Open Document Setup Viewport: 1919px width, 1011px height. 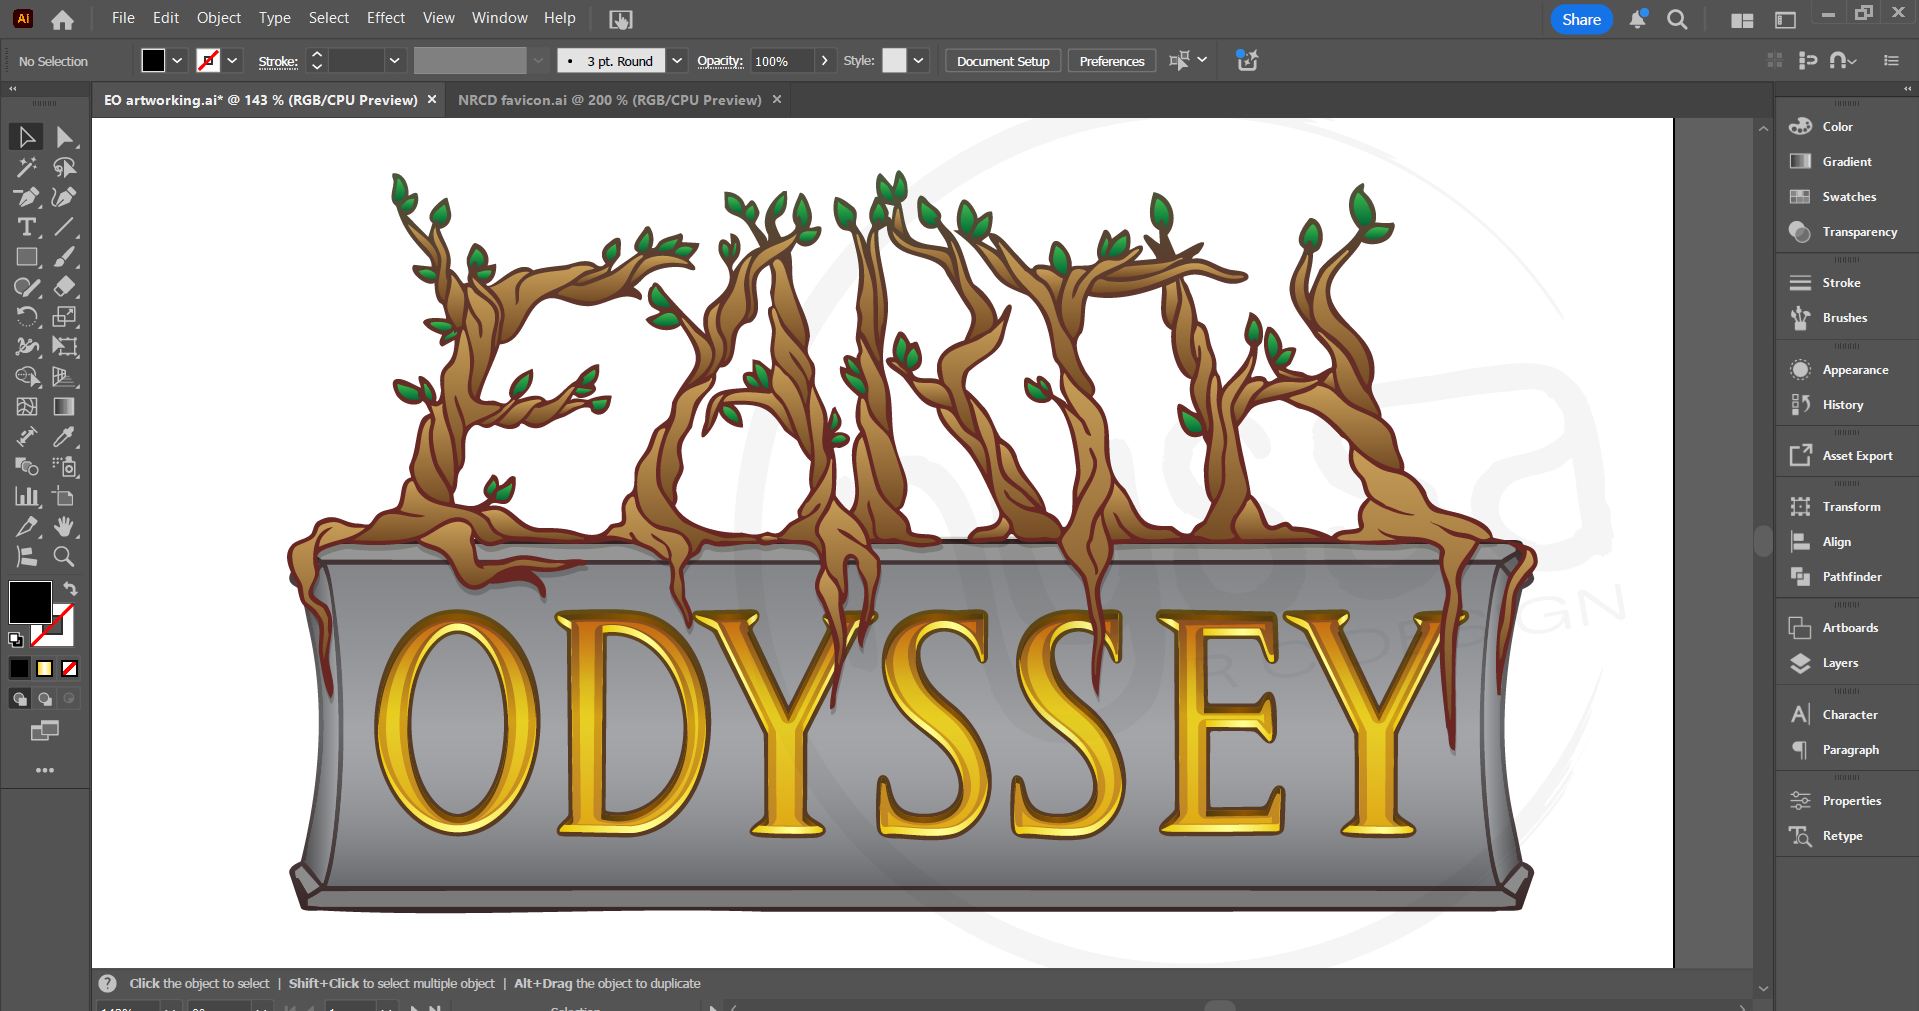coord(1002,60)
